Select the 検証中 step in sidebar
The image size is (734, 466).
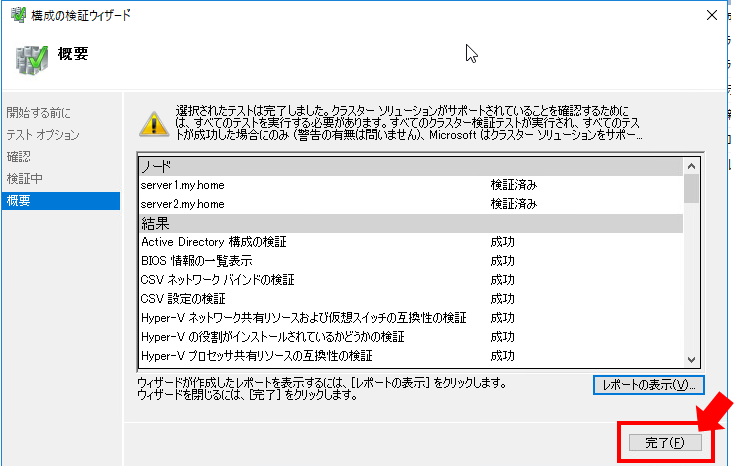click(x=24, y=178)
